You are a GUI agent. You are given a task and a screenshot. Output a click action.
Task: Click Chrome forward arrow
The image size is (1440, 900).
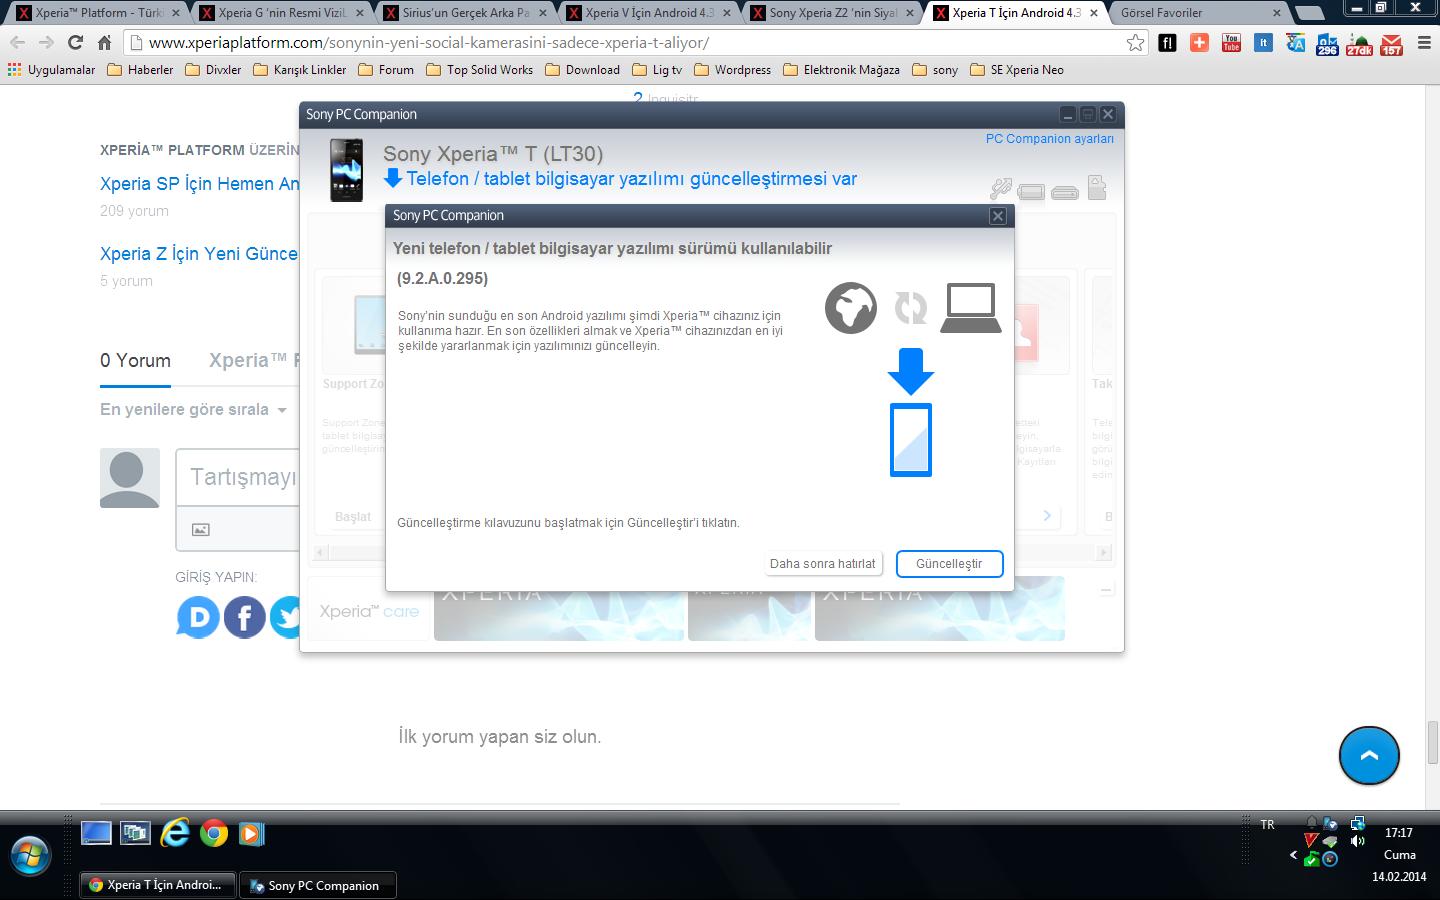click(x=46, y=43)
